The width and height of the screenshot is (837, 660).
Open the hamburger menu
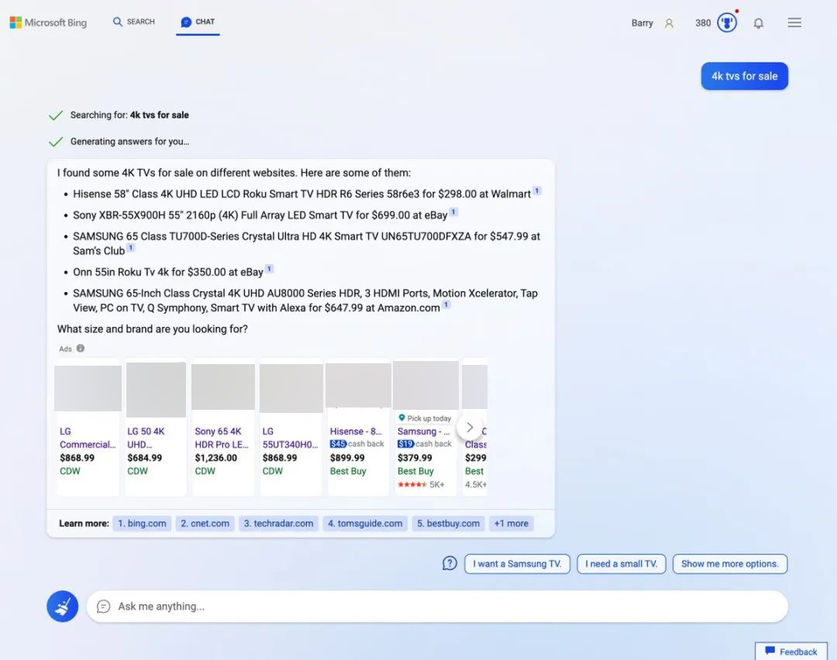794,22
